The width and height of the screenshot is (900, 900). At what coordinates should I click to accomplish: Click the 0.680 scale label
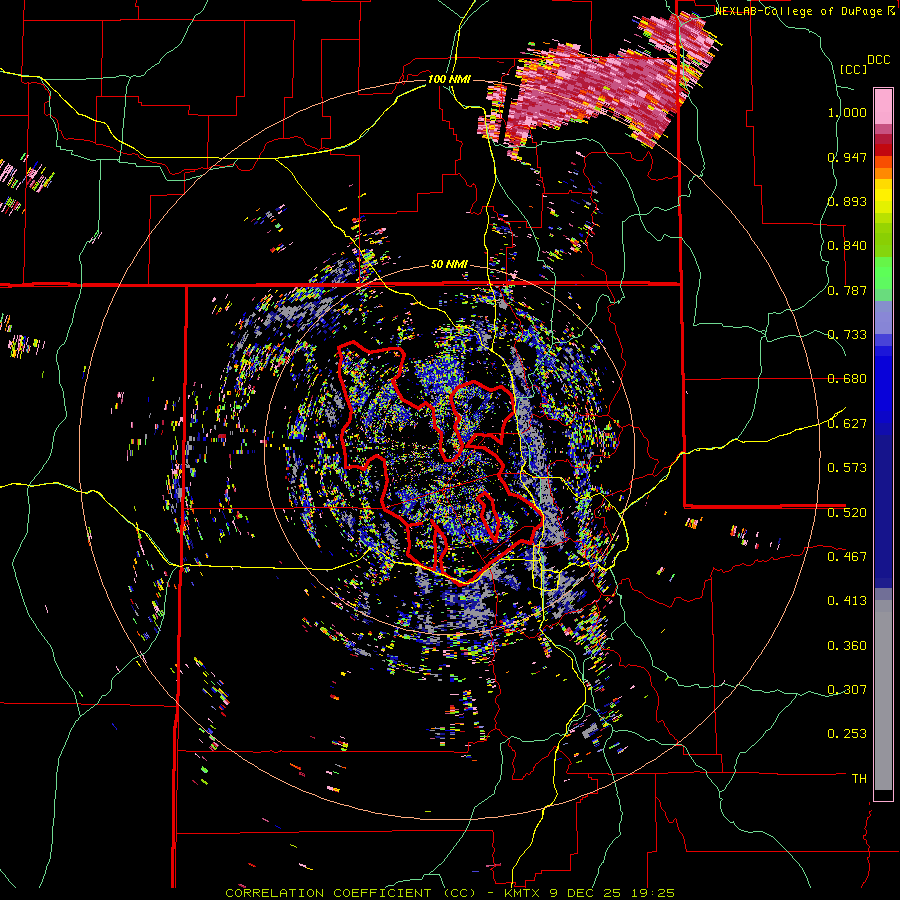(847, 379)
